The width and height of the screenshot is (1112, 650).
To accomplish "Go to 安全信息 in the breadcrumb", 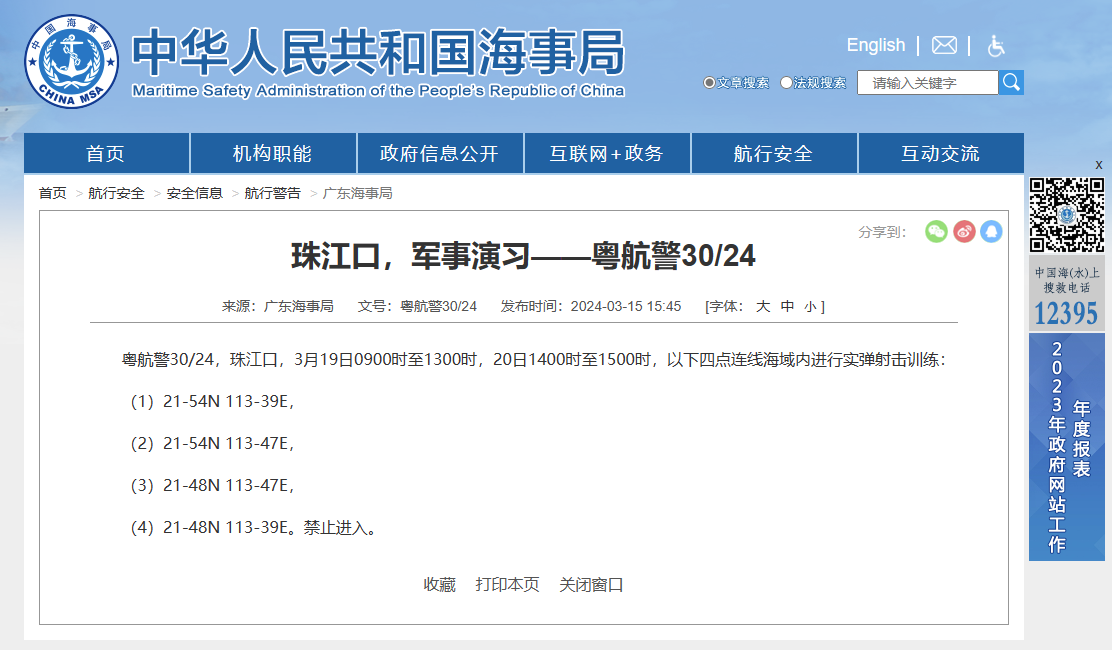I will click(194, 193).
